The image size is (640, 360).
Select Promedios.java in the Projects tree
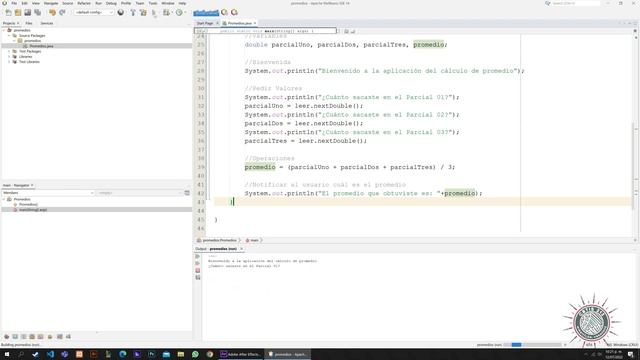(x=41, y=46)
